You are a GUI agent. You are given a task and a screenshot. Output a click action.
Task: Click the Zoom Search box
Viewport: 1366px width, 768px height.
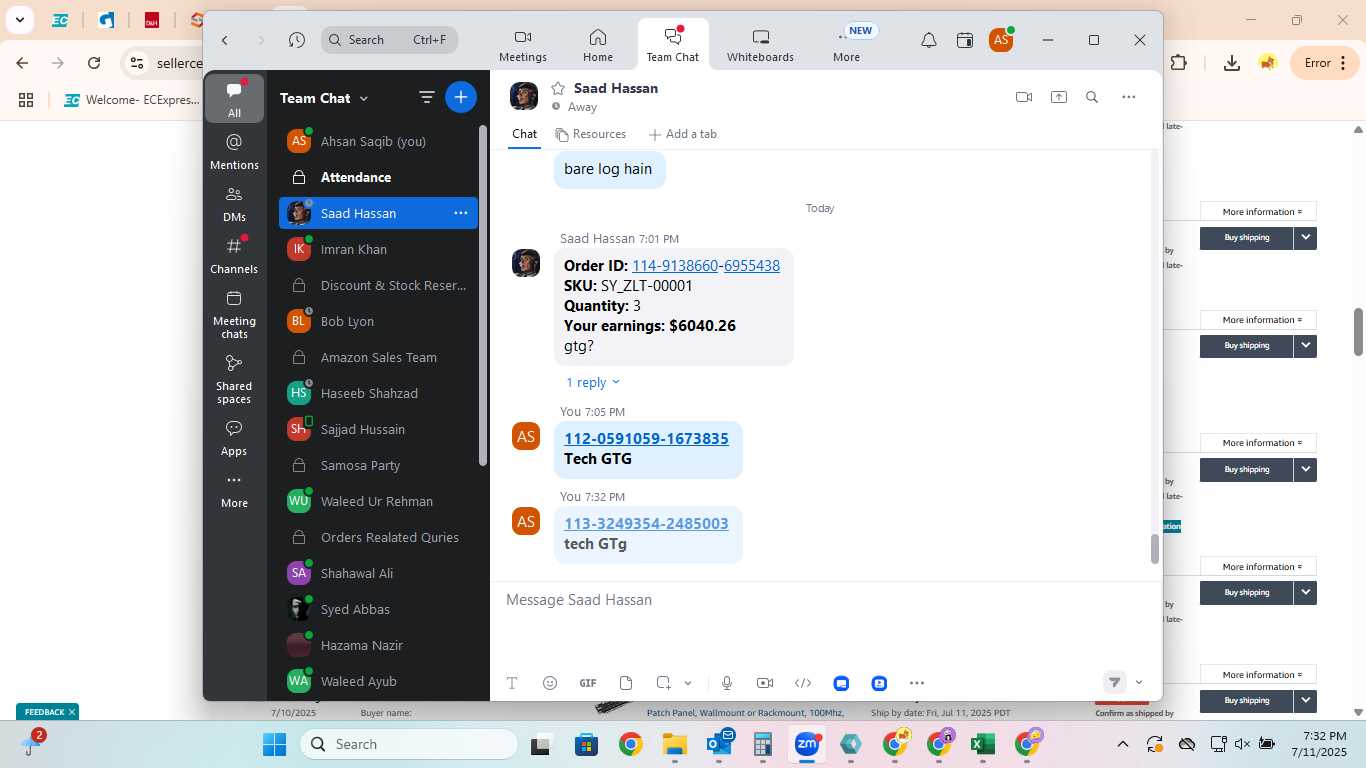pyautogui.click(x=390, y=40)
